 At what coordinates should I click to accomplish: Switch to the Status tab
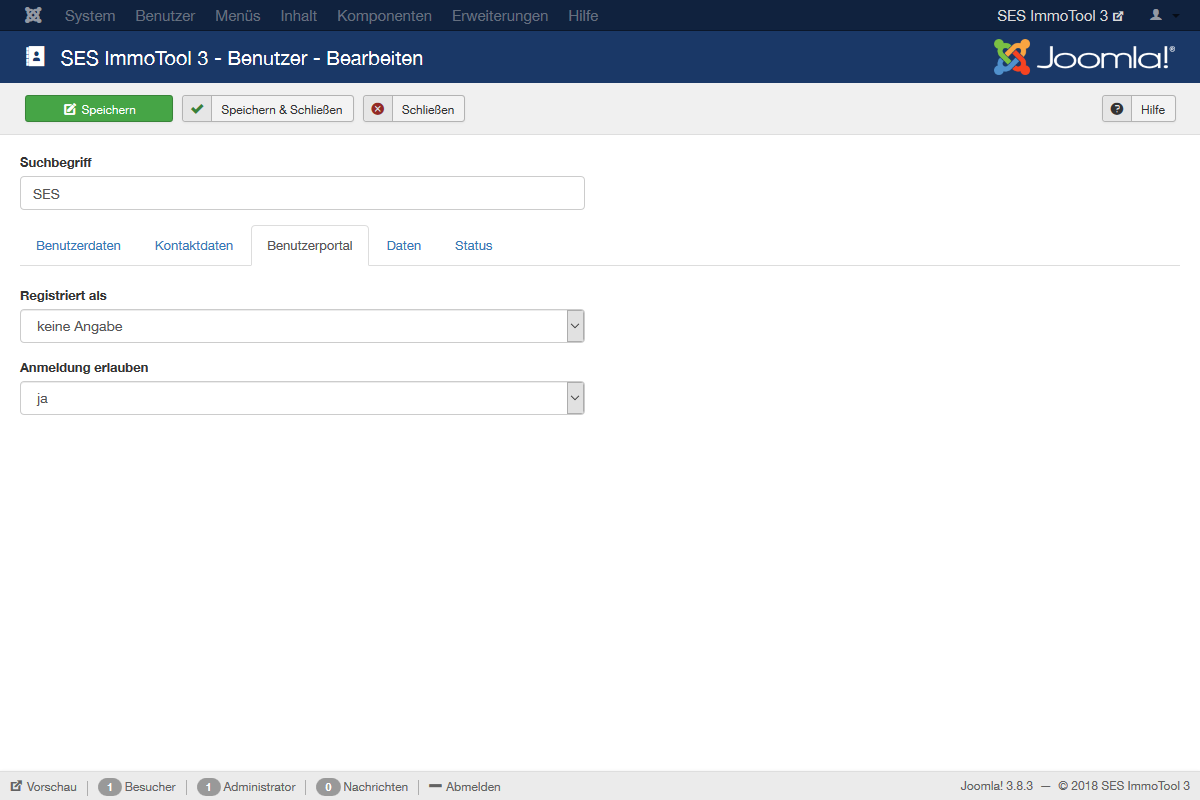pyautogui.click(x=473, y=246)
